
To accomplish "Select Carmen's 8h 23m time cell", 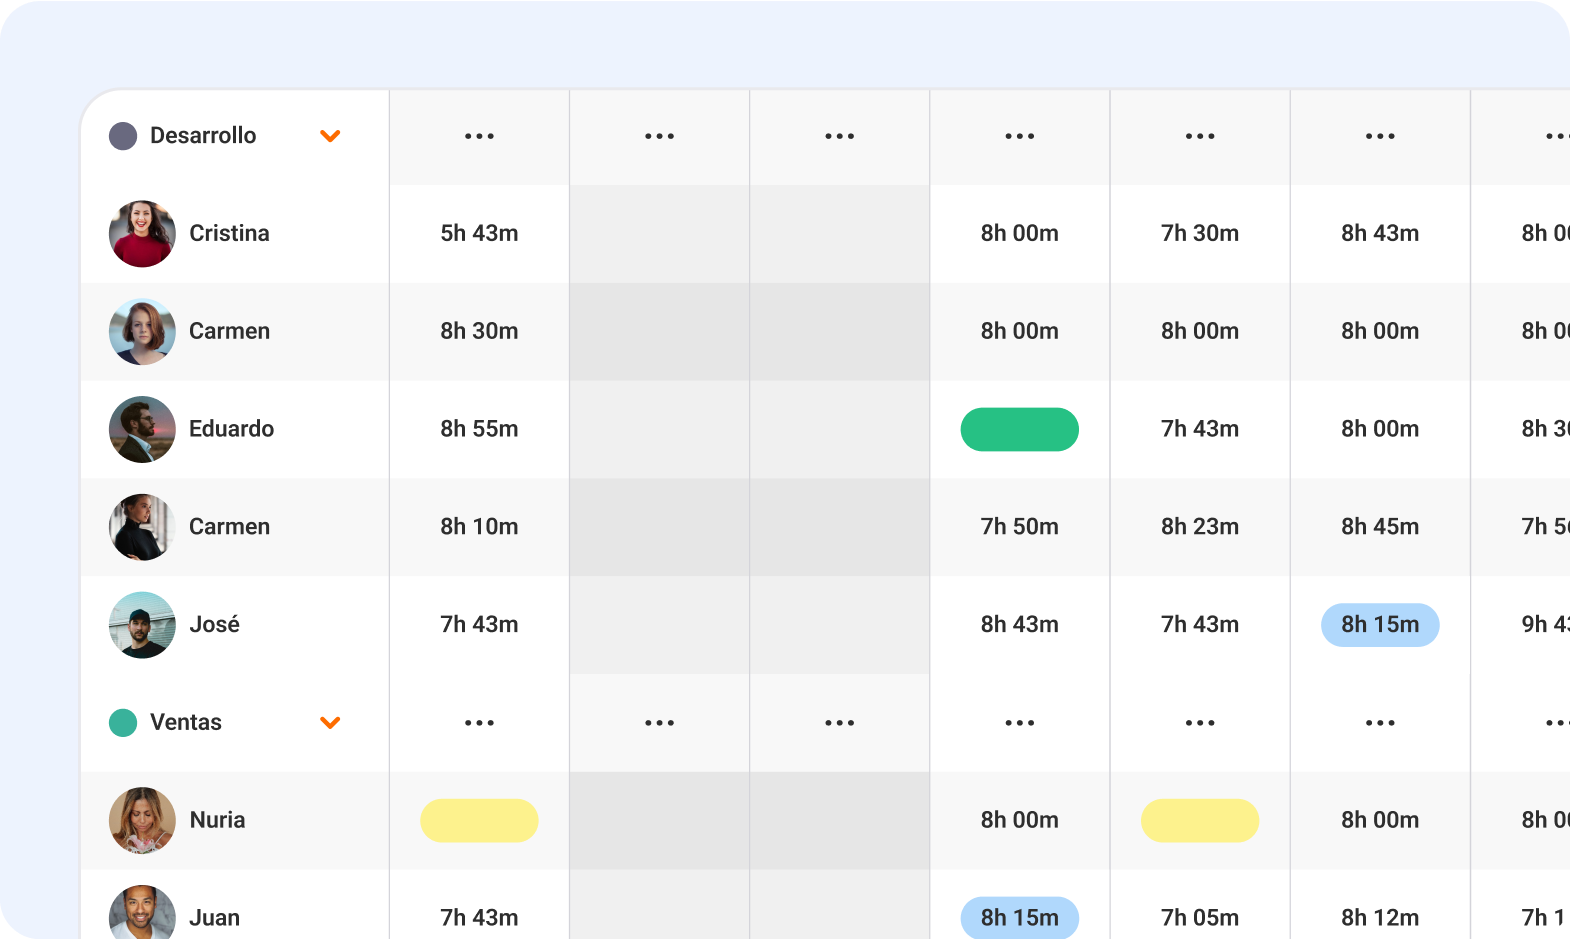I will click(1200, 527).
